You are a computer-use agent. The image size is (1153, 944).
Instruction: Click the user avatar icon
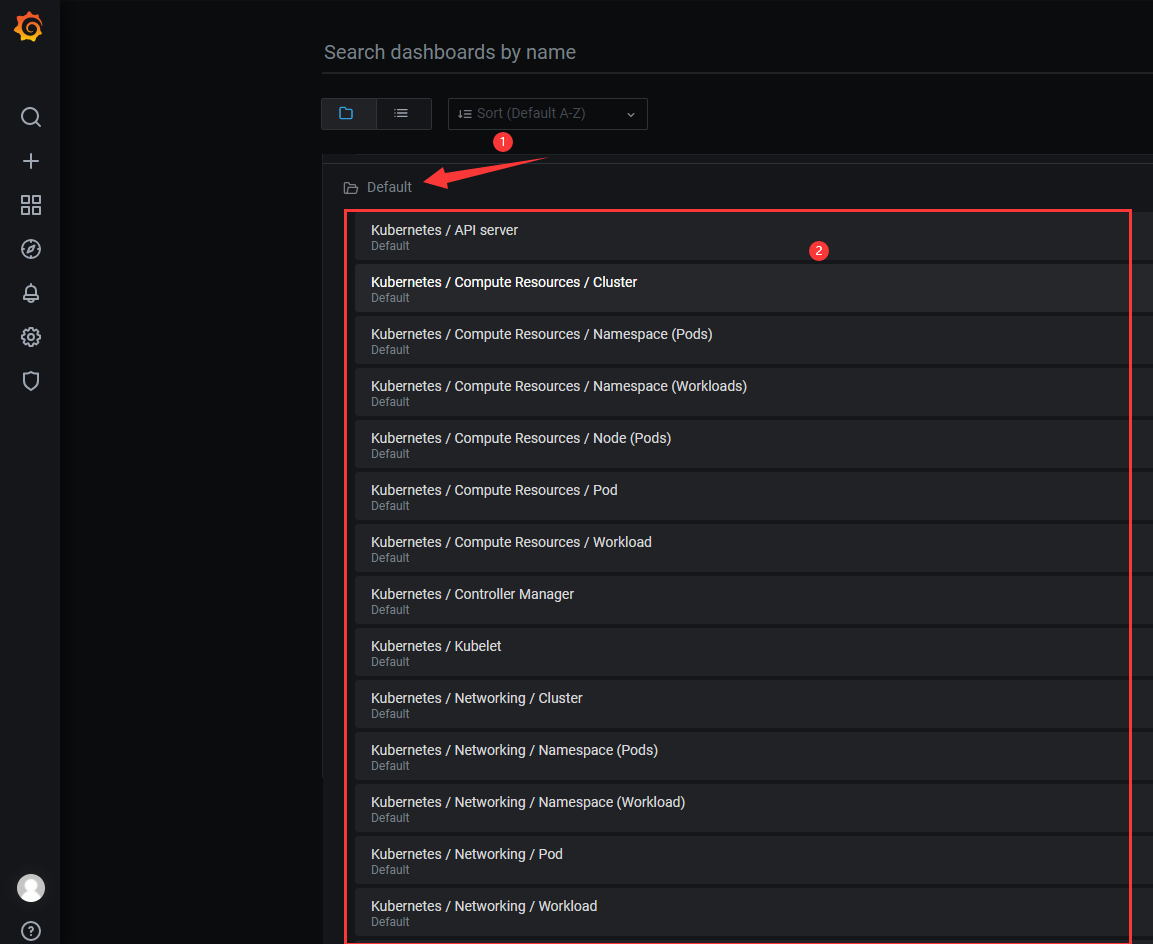point(31,888)
